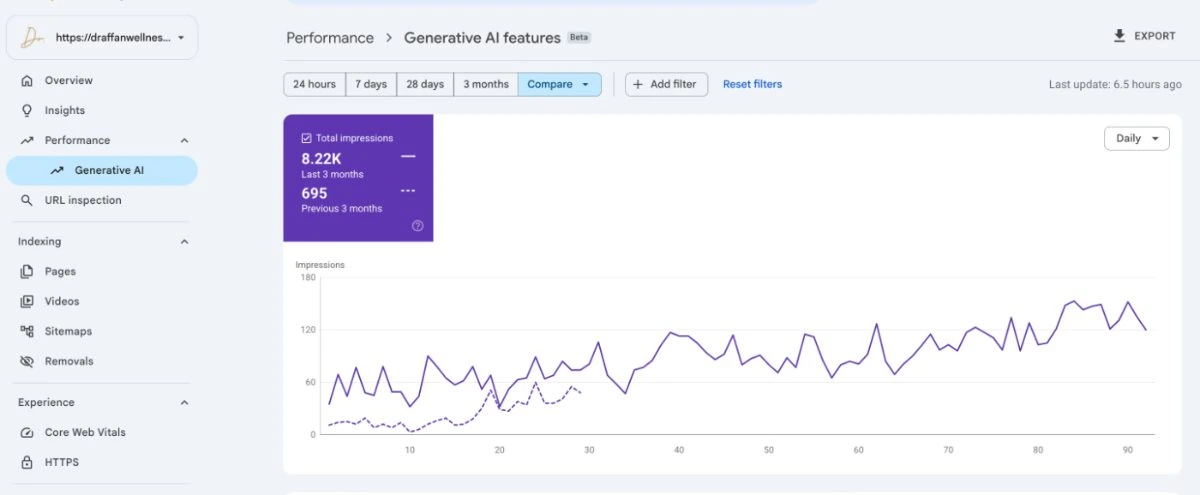Click the Experience section label
This screenshot has width=1200, height=495.
pyautogui.click(x=46, y=403)
